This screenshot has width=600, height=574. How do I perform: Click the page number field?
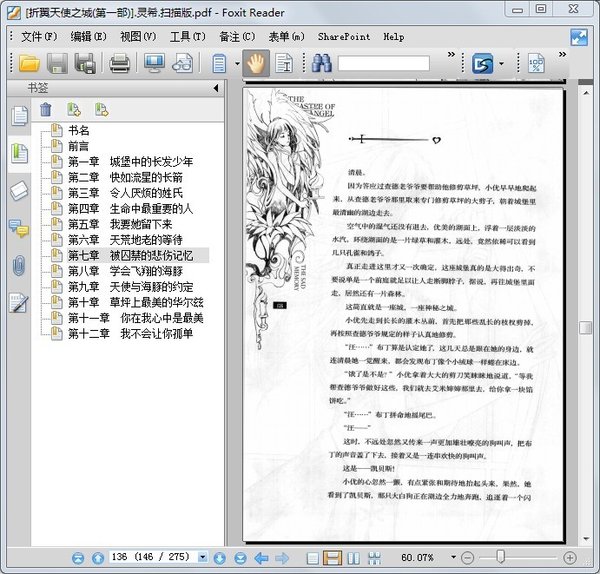[153, 557]
